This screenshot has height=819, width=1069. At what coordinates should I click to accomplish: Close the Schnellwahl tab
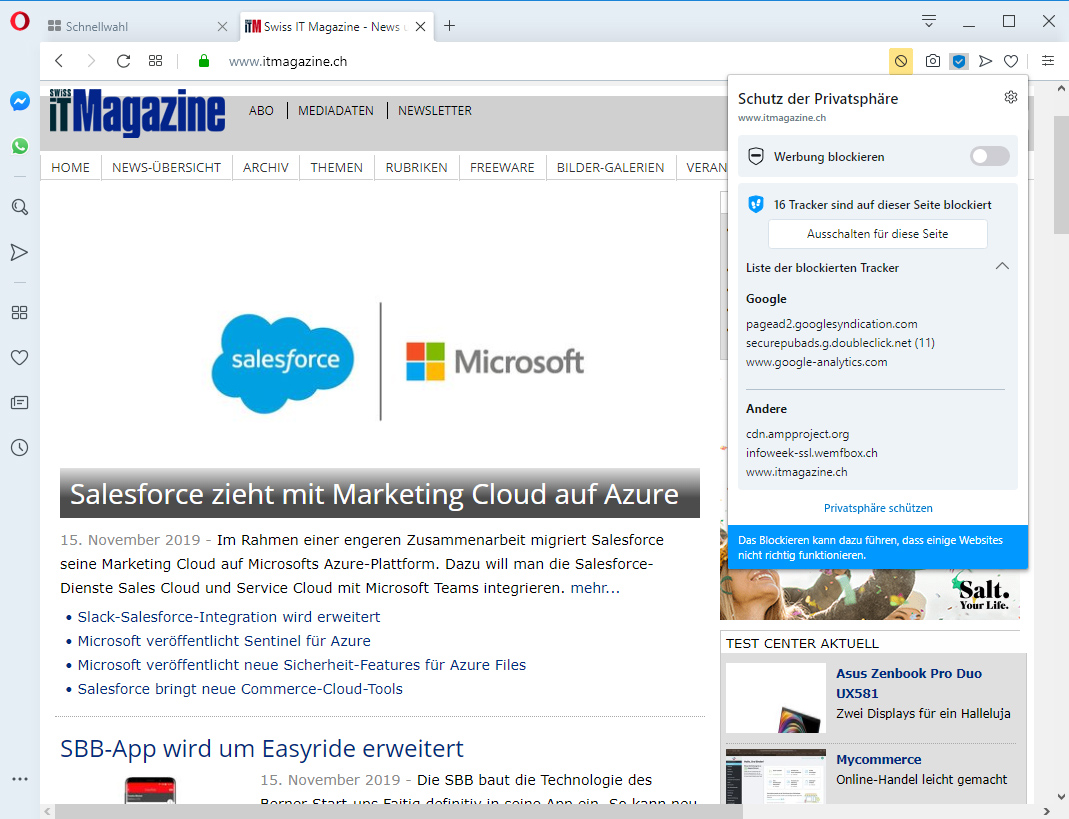pyautogui.click(x=222, y=27)
